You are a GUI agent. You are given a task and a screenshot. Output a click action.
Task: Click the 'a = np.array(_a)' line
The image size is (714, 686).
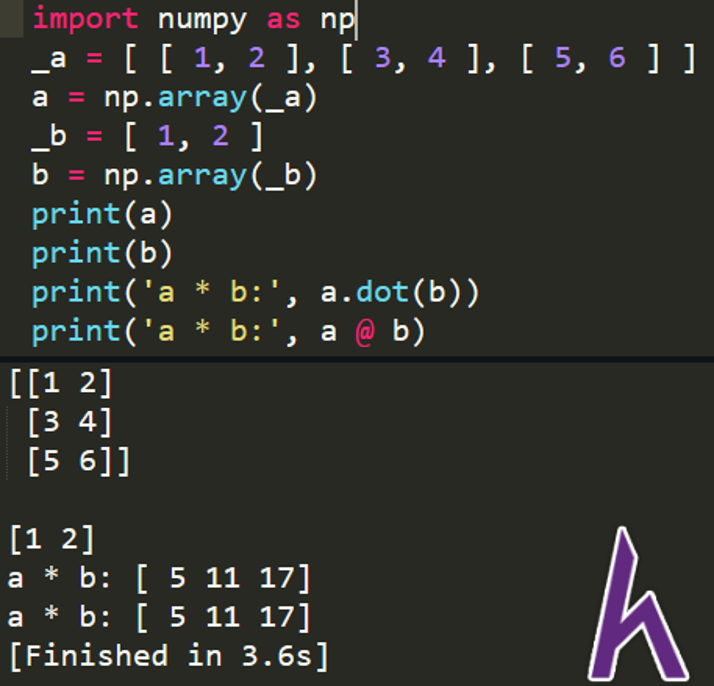[174, 98]
